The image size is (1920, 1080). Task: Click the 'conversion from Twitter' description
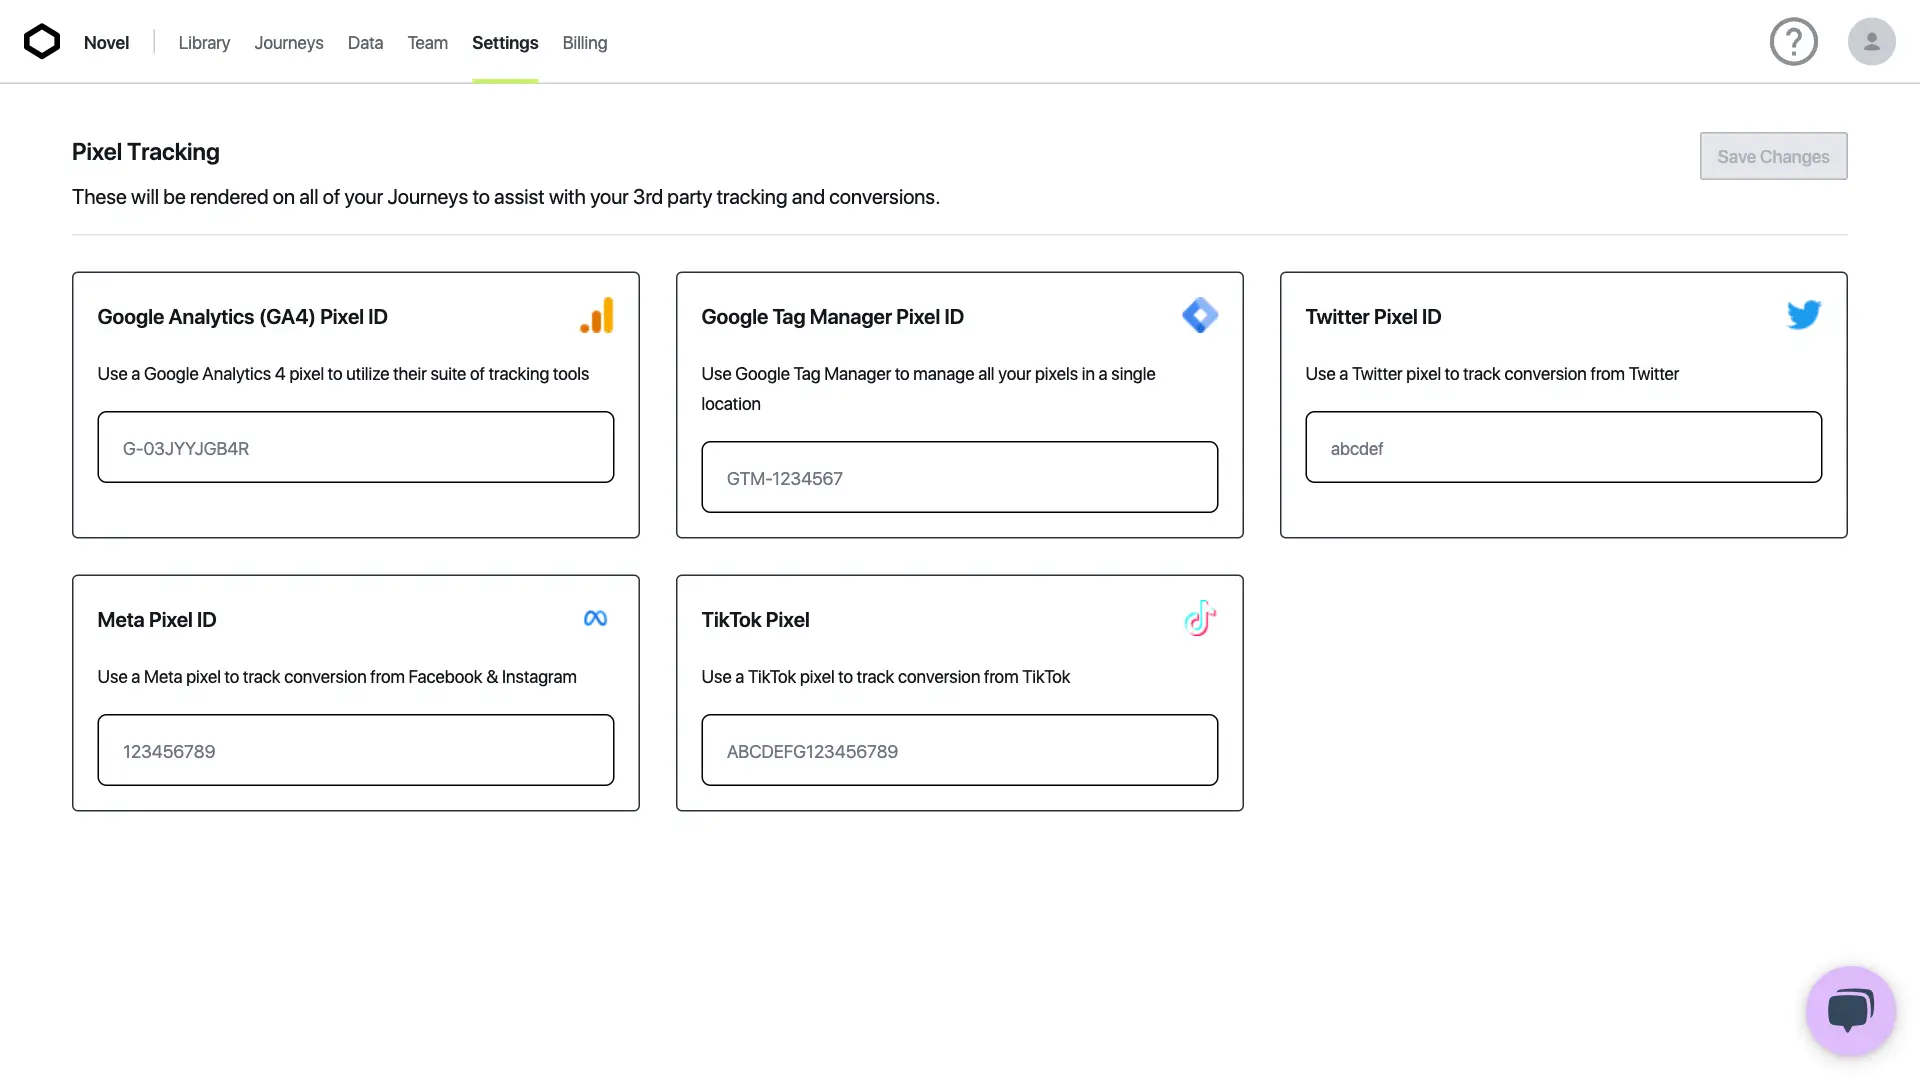[x=1492, y=374]
